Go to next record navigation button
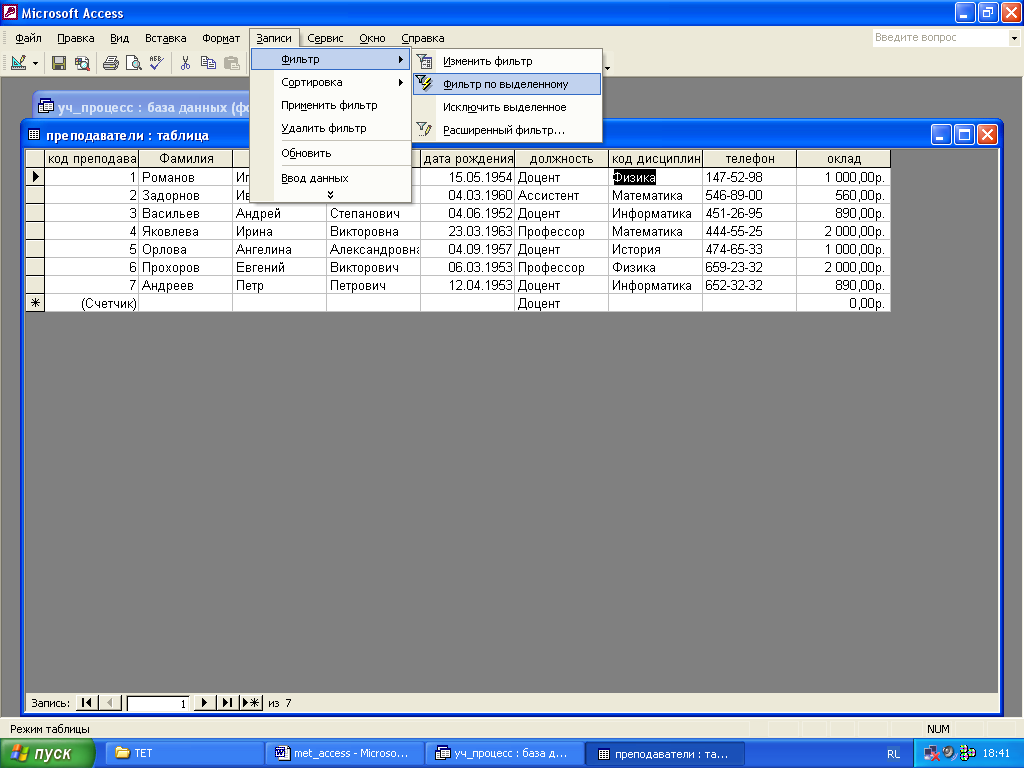 [x=204, y=703]
